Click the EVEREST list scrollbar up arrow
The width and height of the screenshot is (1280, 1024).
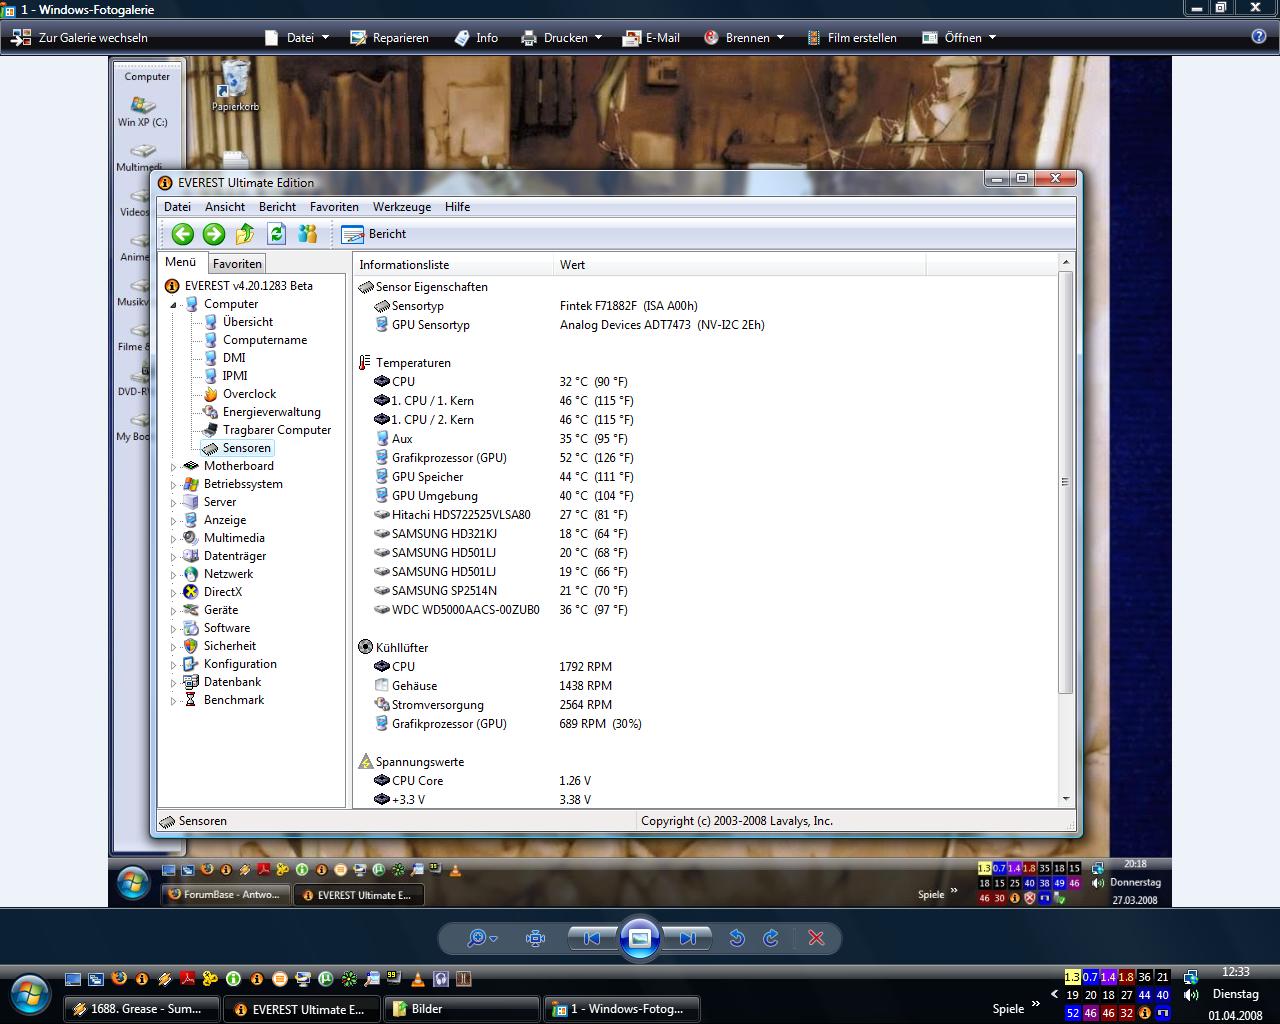[1065, 262]
